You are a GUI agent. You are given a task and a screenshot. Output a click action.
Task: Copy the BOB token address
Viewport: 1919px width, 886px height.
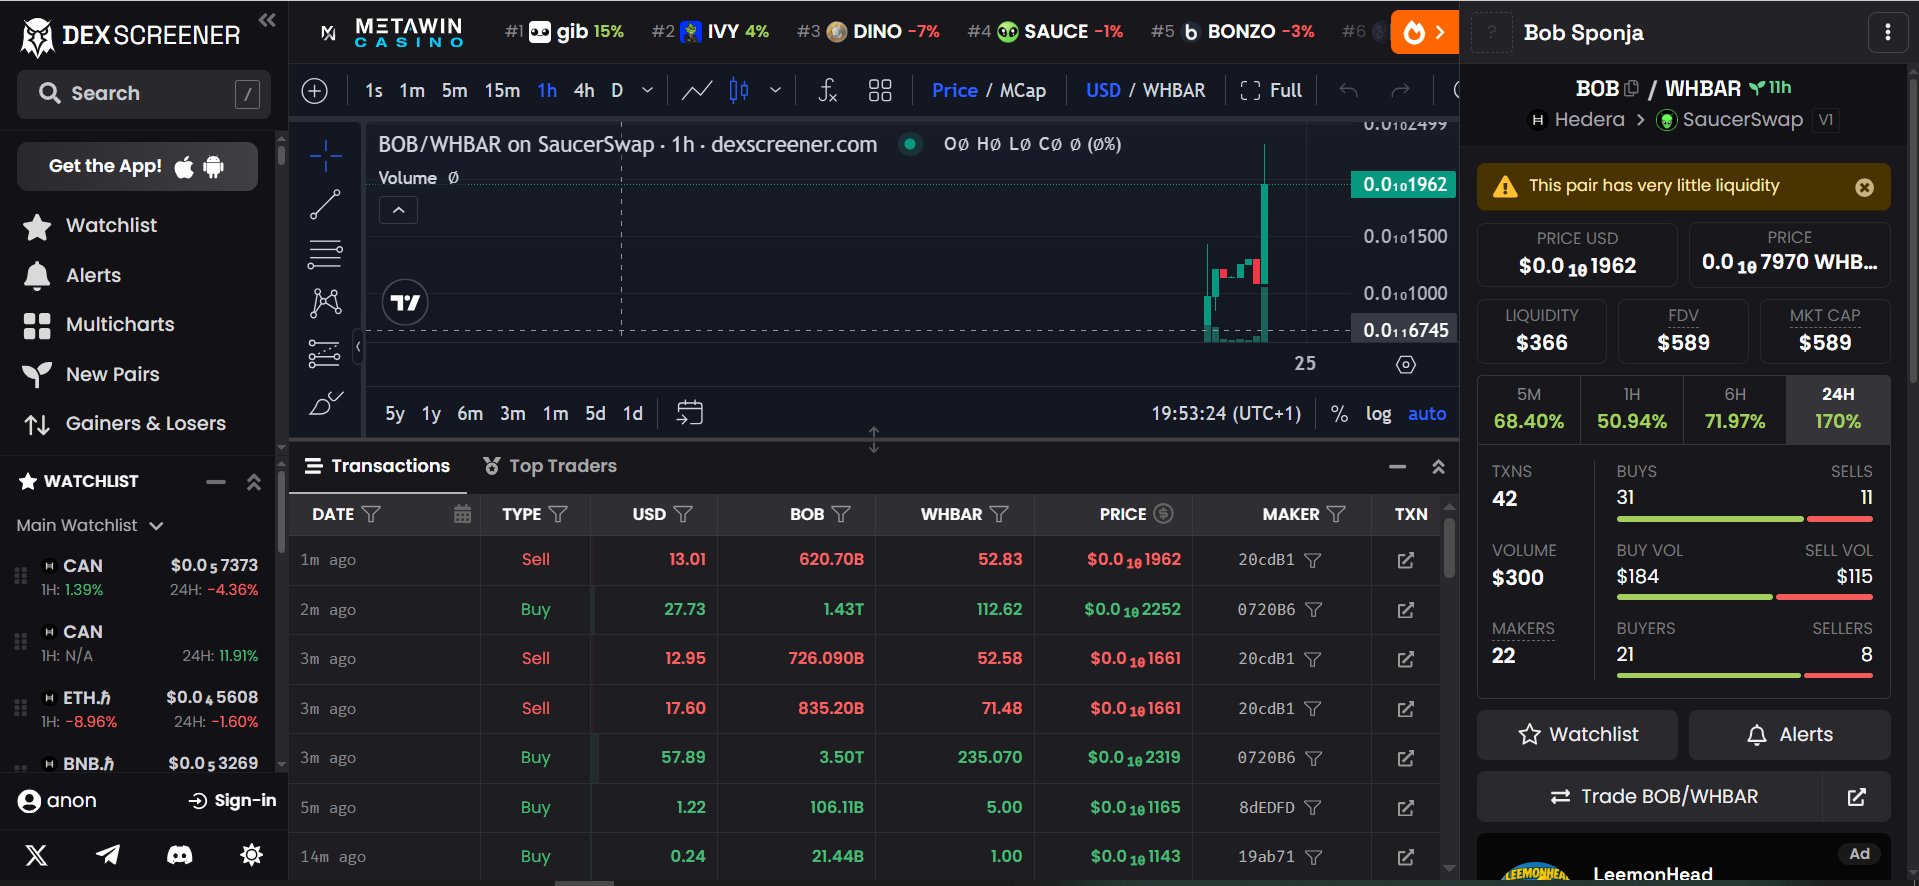(x=1631, y=89)
